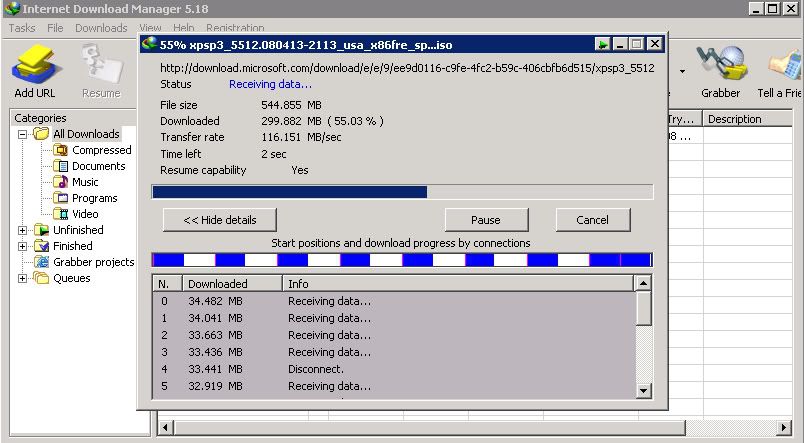The image size is (804, 443).
Task: Click the Unfinished folder icon
Action: (x=41, y=230)
